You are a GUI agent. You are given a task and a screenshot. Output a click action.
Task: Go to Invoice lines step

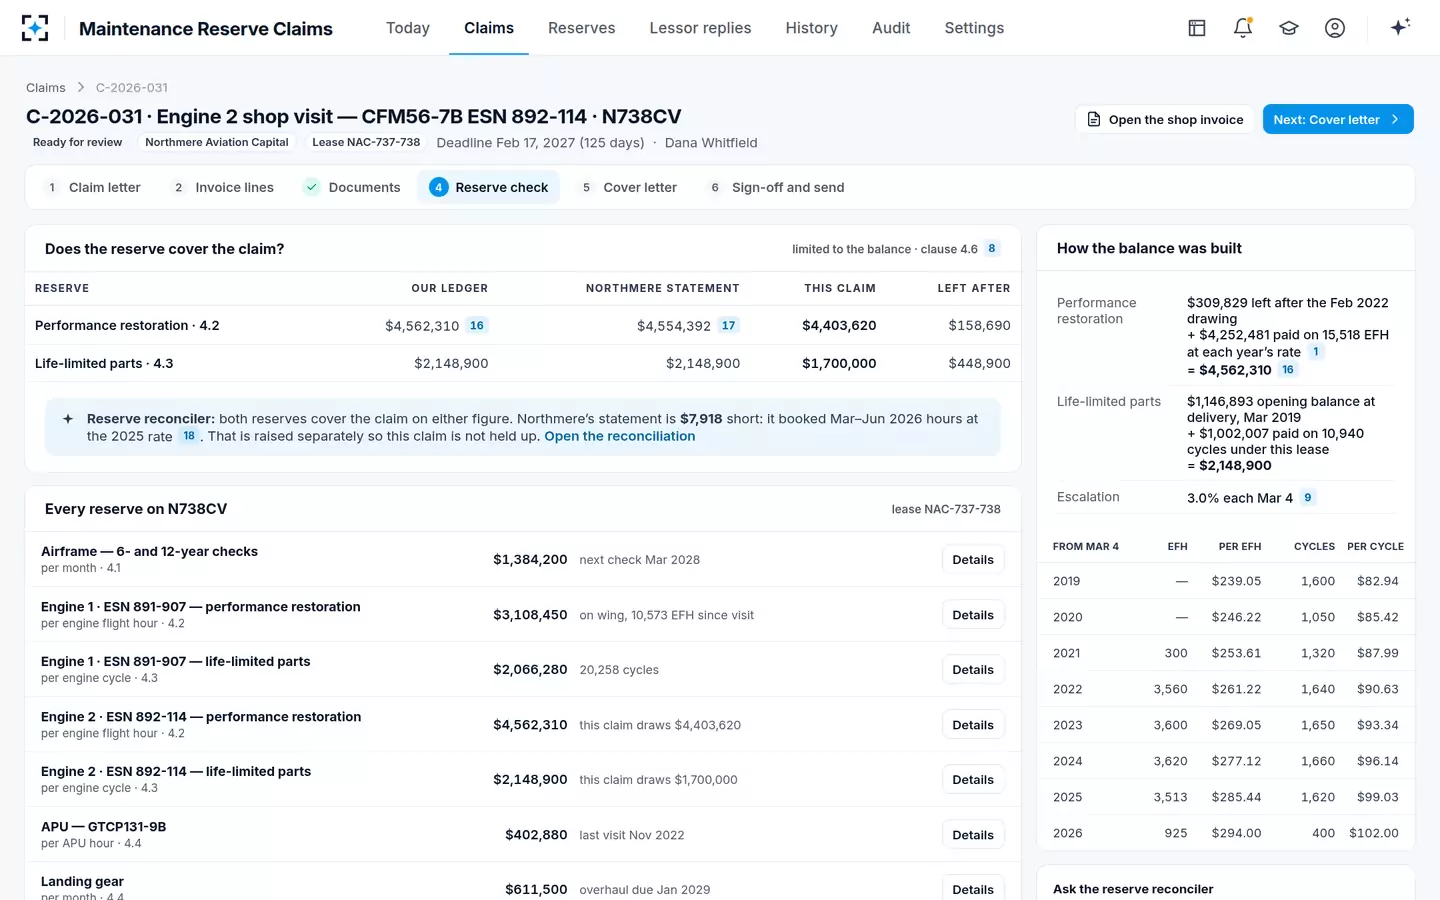tap(223, 187)
